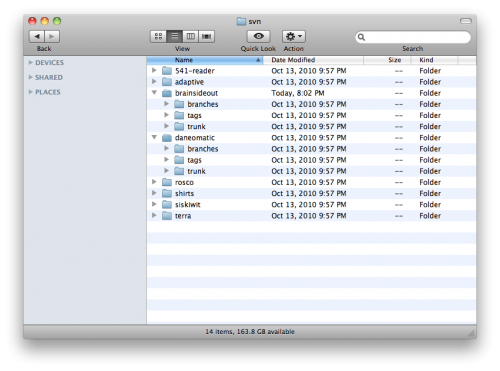Open the Action gear menu
Image resolution: width=500 pixels, height=371 pixels.
[x=294, y=36]
